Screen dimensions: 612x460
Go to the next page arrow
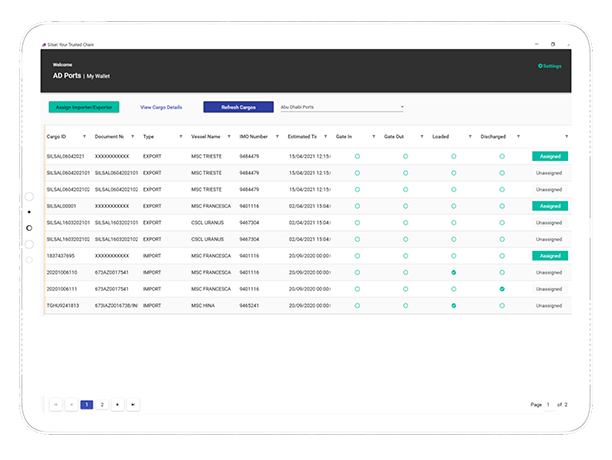118,404
